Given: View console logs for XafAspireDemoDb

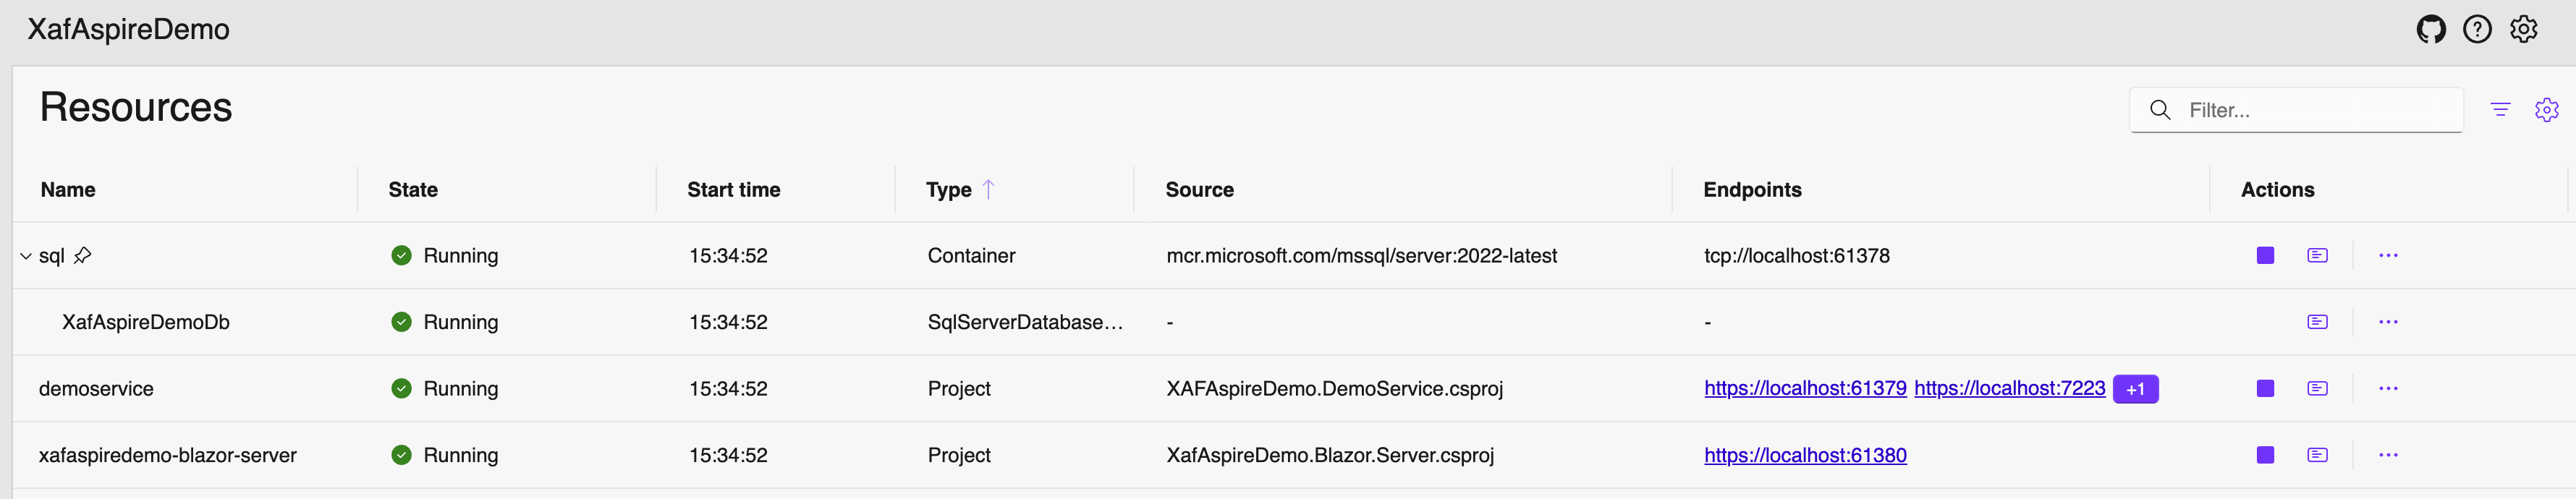Looking at the screenshot, I should [2317, 322].
